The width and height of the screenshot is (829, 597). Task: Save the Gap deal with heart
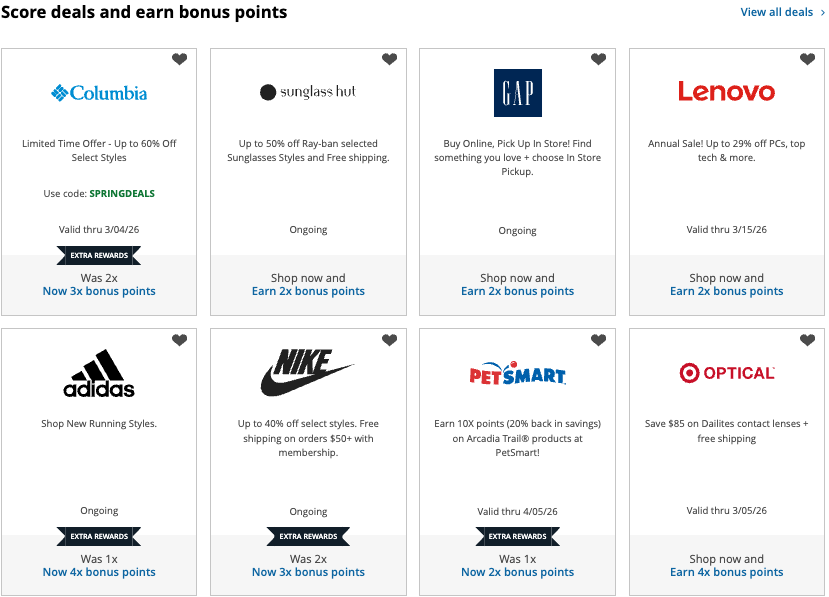[x=598, y=60]
